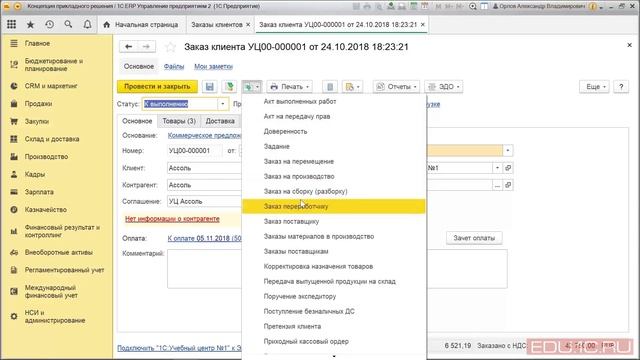The height and width of the screenshot is (360, 640).
Task: Navigate back with the left arrow
Action: coord(129,47)
